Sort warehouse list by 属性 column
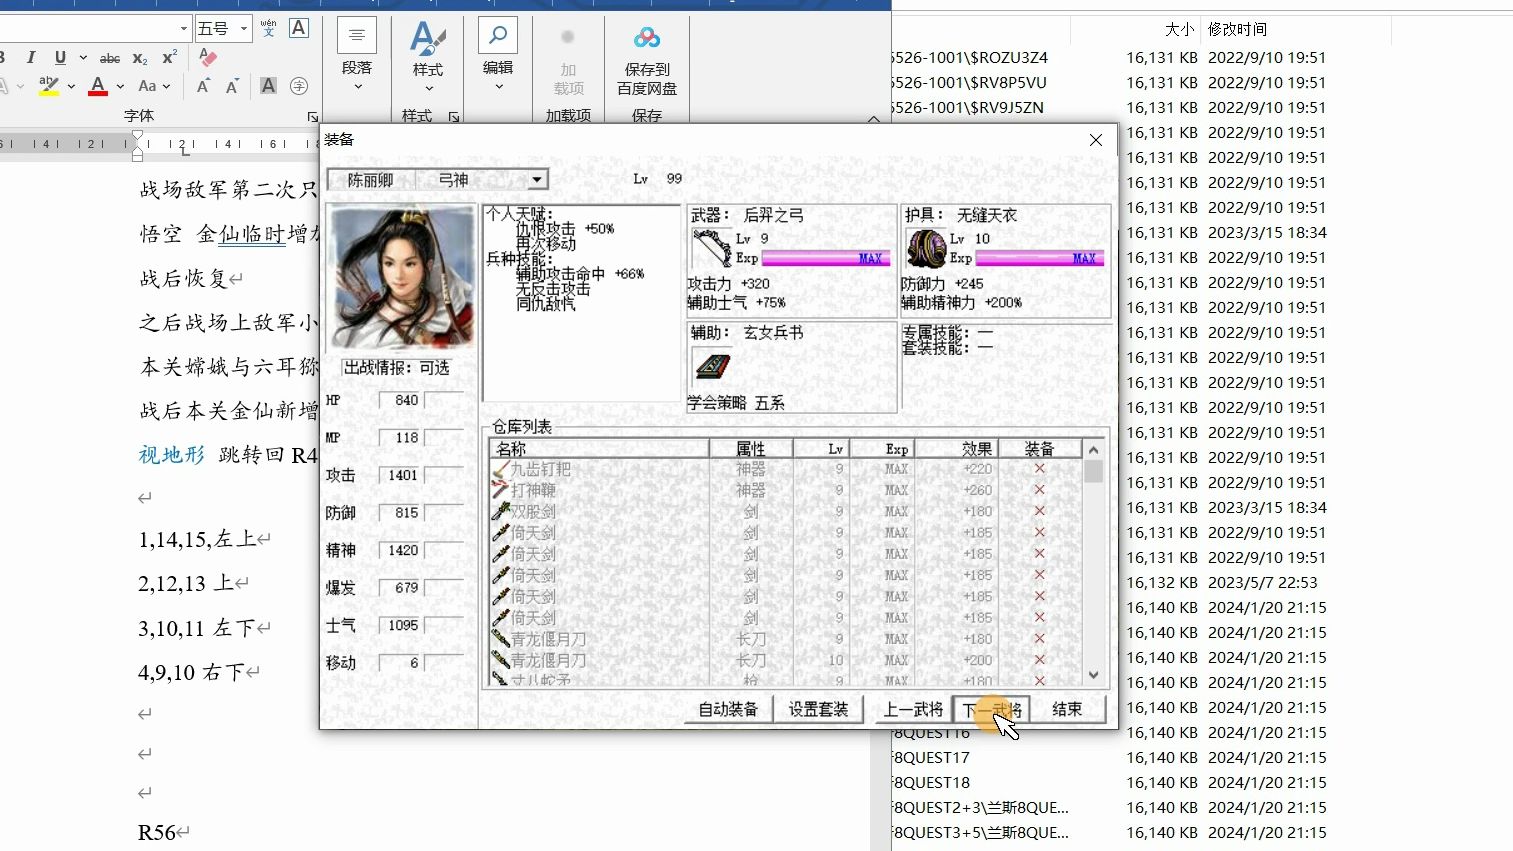 coord(751,449)
